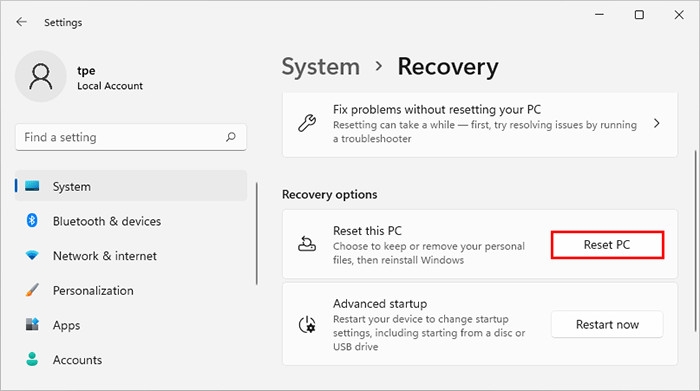Click the Find a setting search box

pyautogui.click(x=131, y=137)
